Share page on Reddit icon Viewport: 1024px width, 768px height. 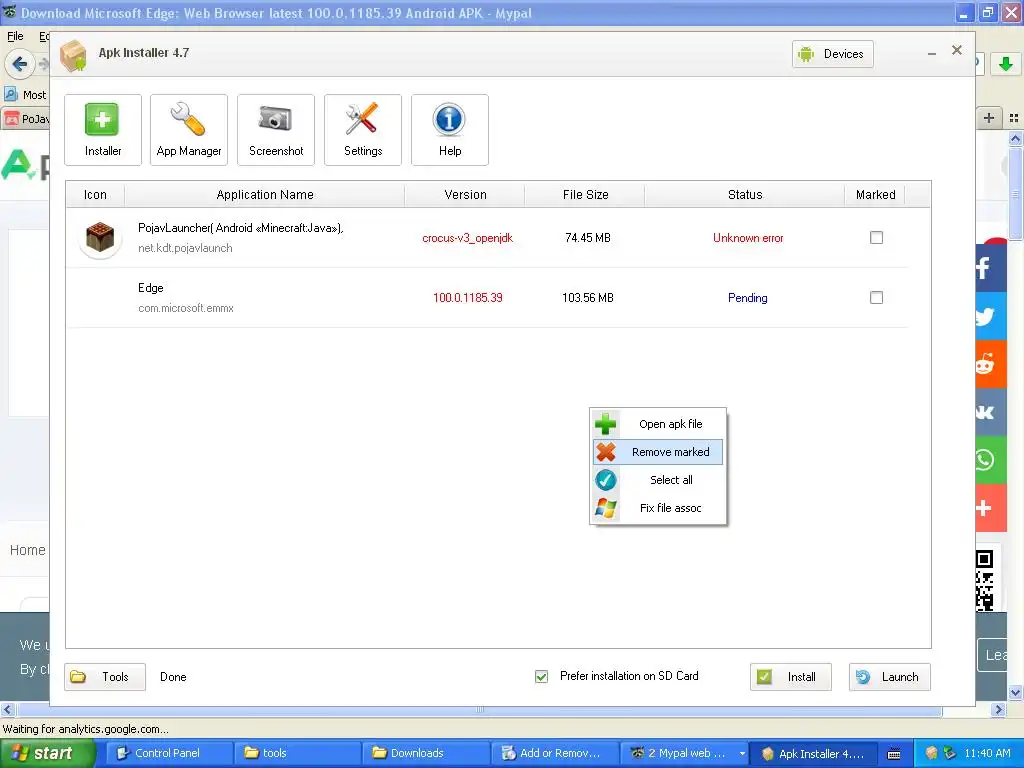(991, 364)
